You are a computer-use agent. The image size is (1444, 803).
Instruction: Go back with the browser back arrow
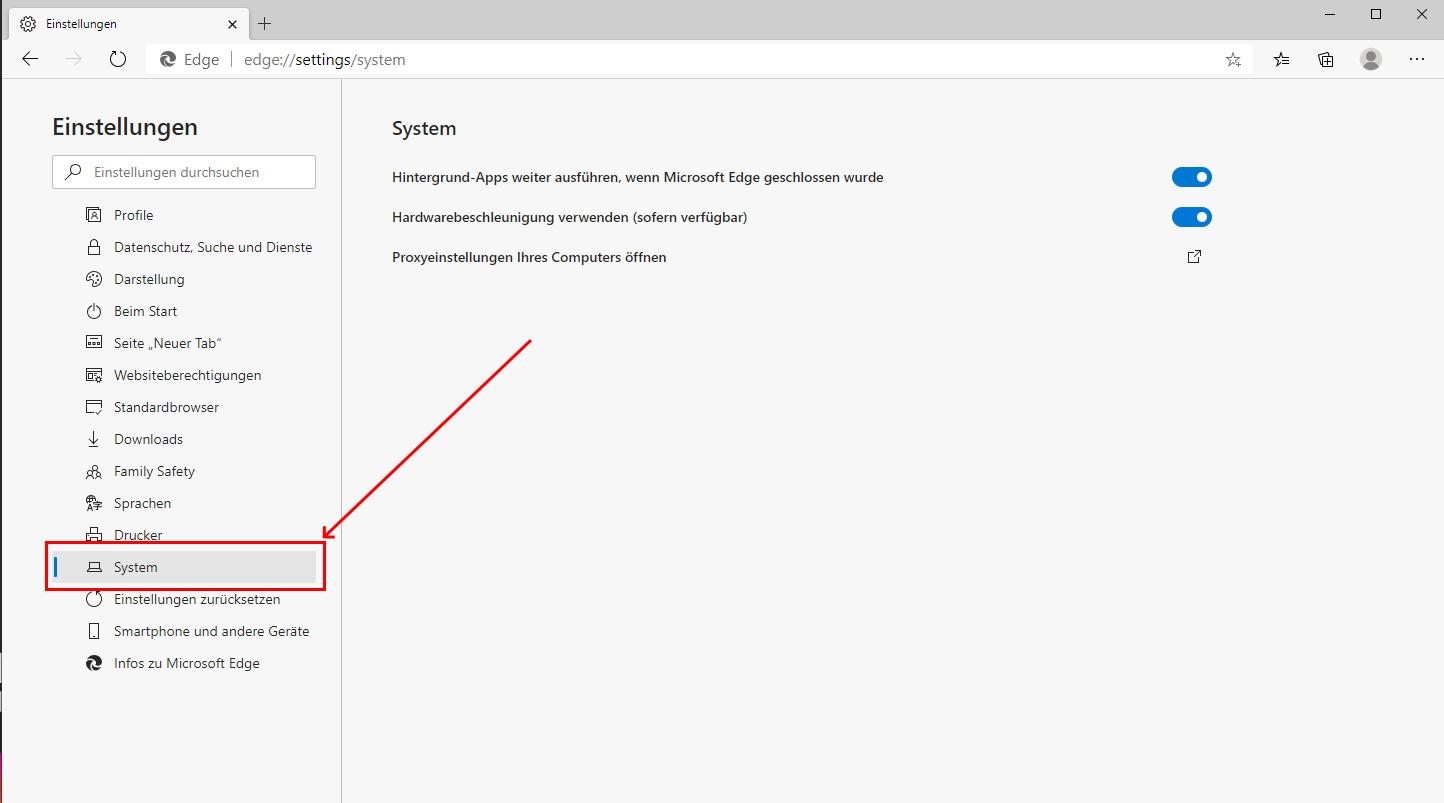click(30, 59)
